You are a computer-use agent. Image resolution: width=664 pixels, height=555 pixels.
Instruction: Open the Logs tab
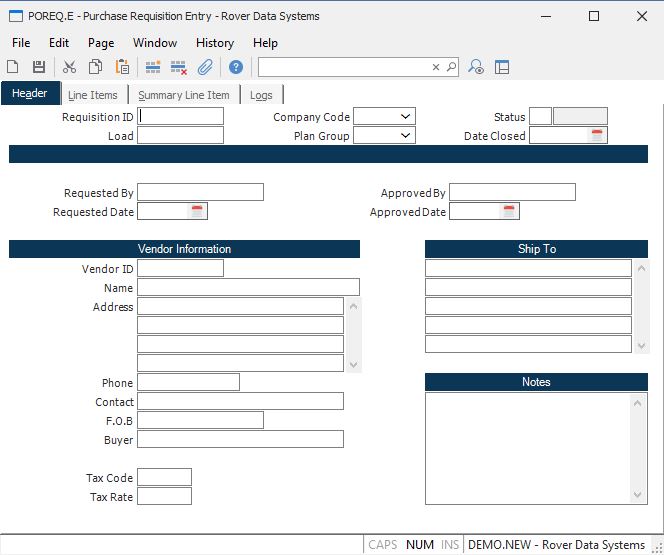pyautogui.click(x=261, y=95)
